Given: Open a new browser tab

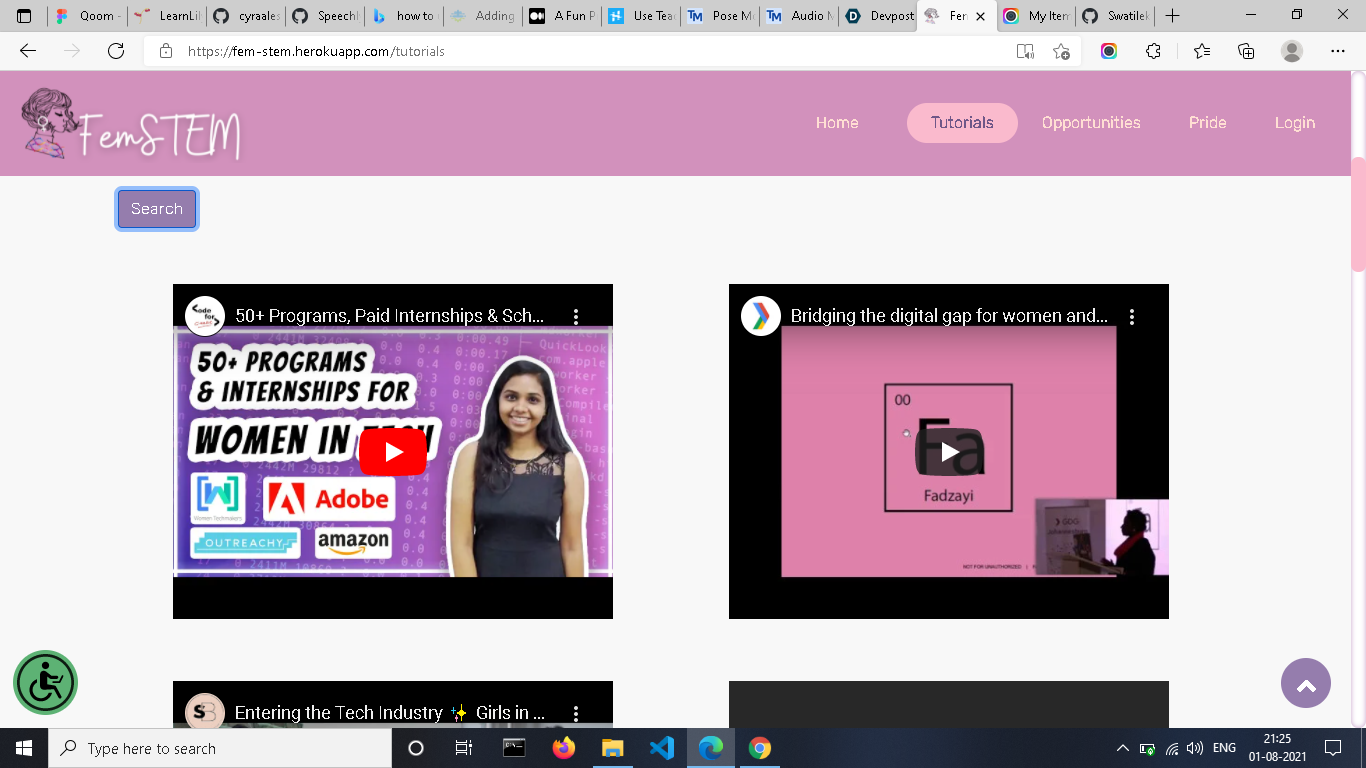Looking at the screenshot, I should pos(1173,16).
